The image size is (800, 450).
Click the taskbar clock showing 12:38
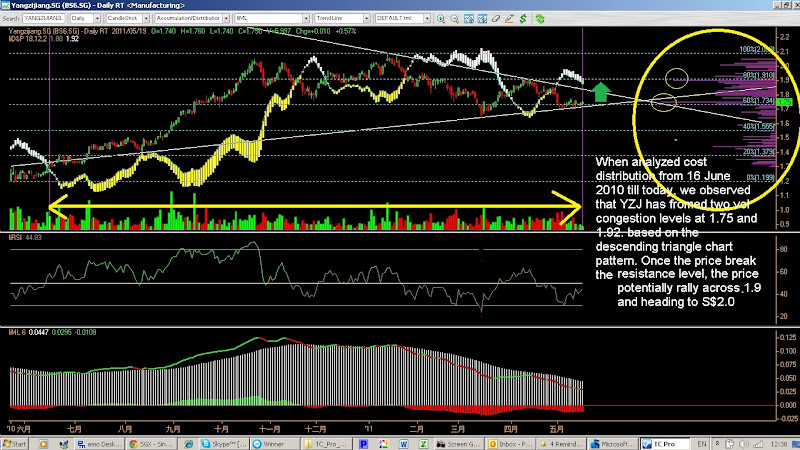779,444
